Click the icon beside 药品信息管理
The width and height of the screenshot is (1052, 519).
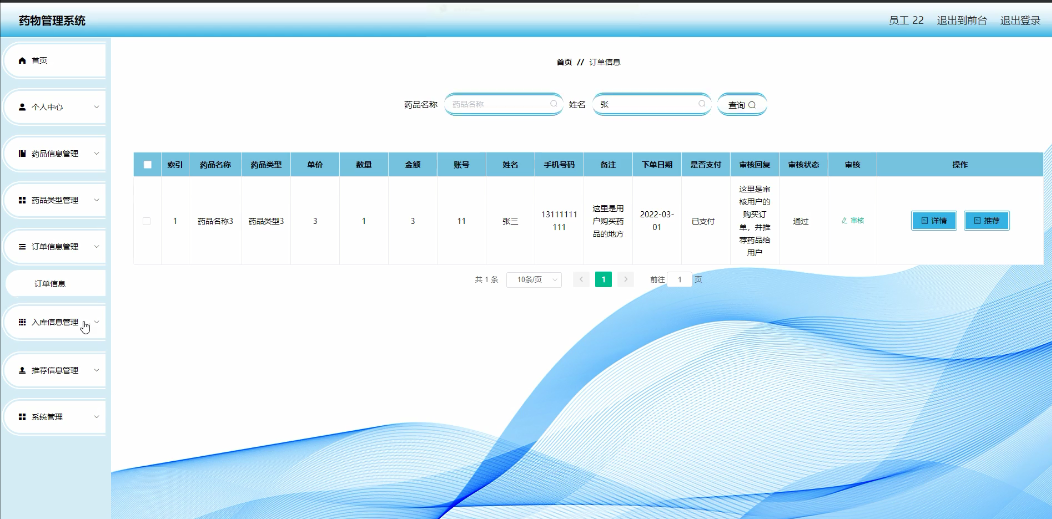(22, 154)
